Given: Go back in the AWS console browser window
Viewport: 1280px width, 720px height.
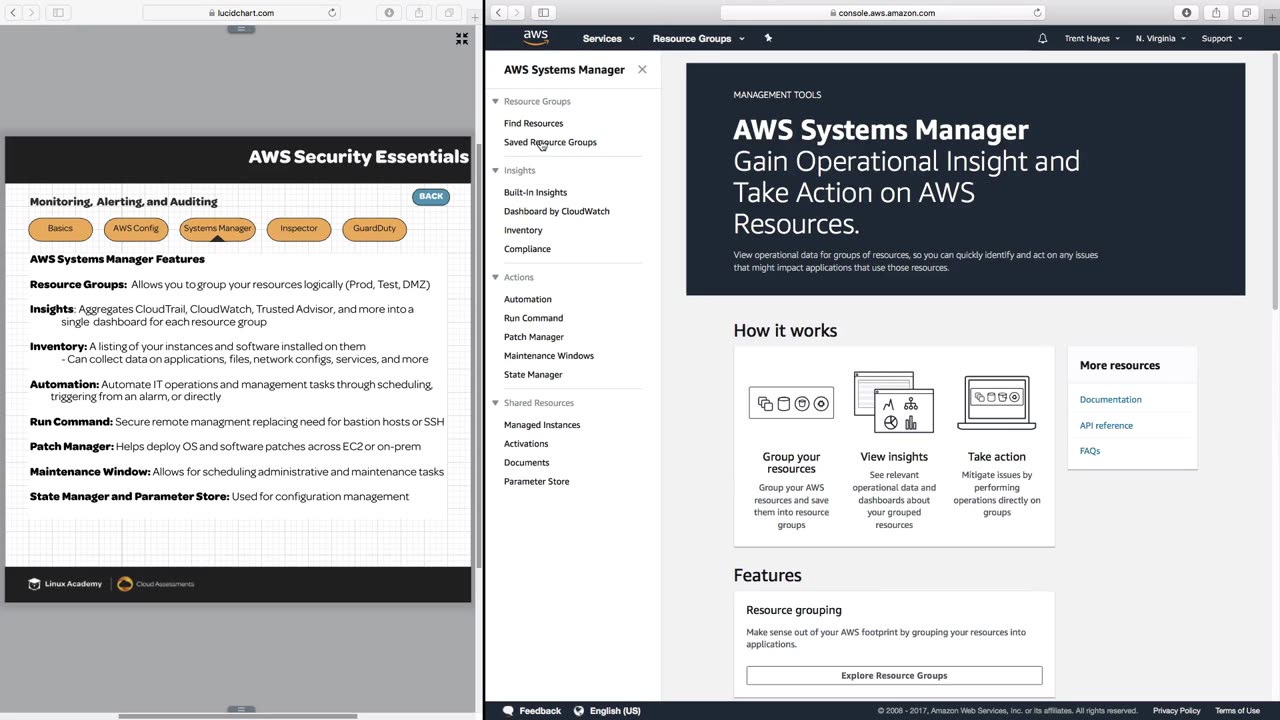Looking at the screenshot, I should (498, 12).
